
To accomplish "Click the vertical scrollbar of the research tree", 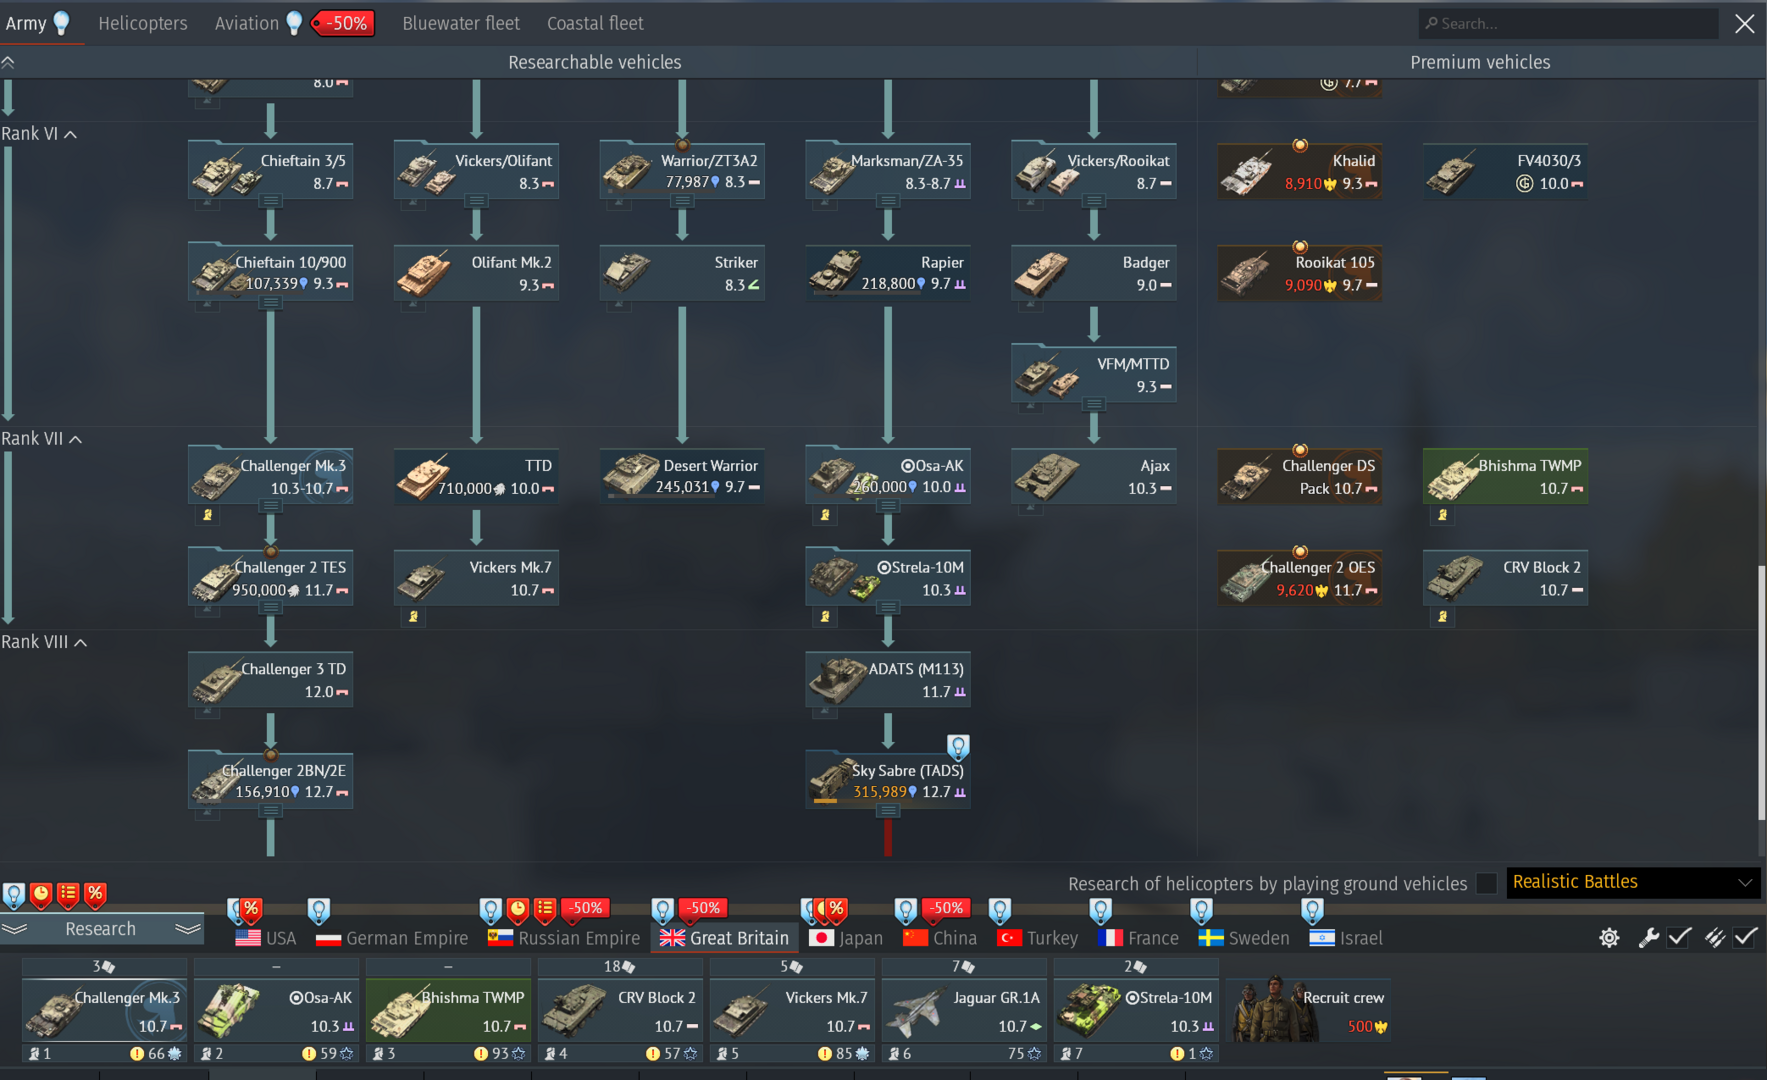I will coord(1761,692).
